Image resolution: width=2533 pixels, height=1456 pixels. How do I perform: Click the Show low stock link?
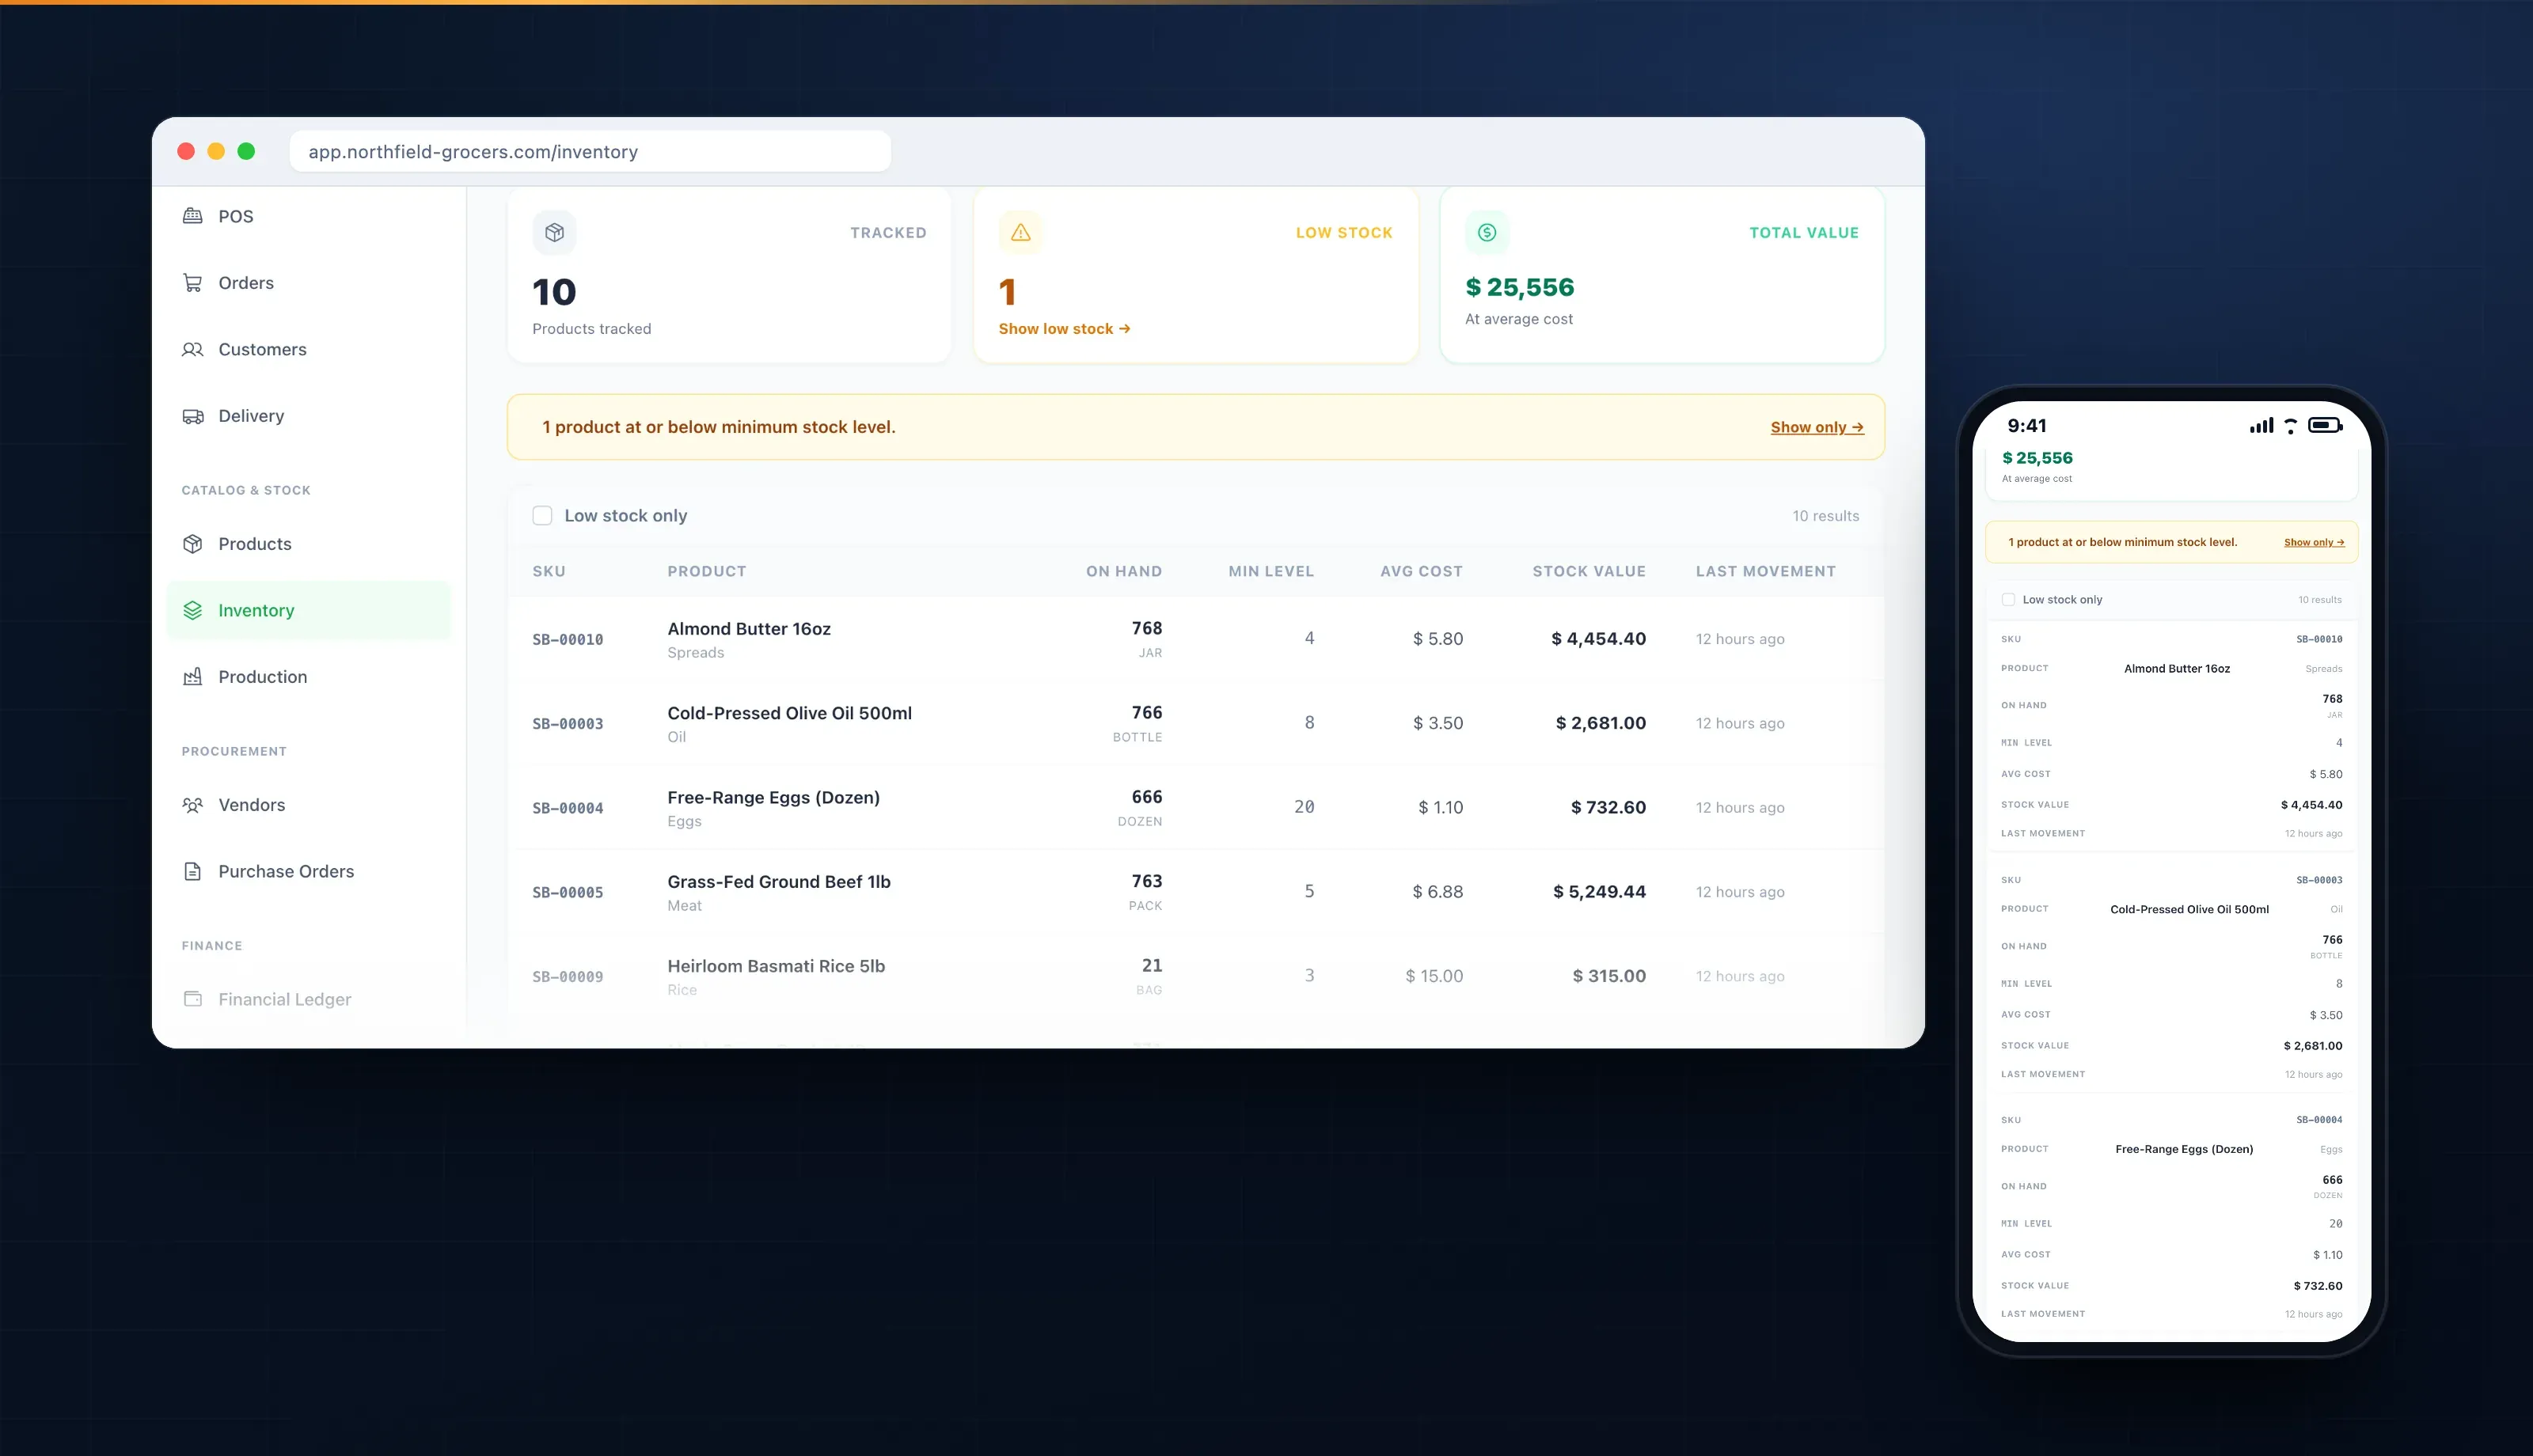(1064, 329)
